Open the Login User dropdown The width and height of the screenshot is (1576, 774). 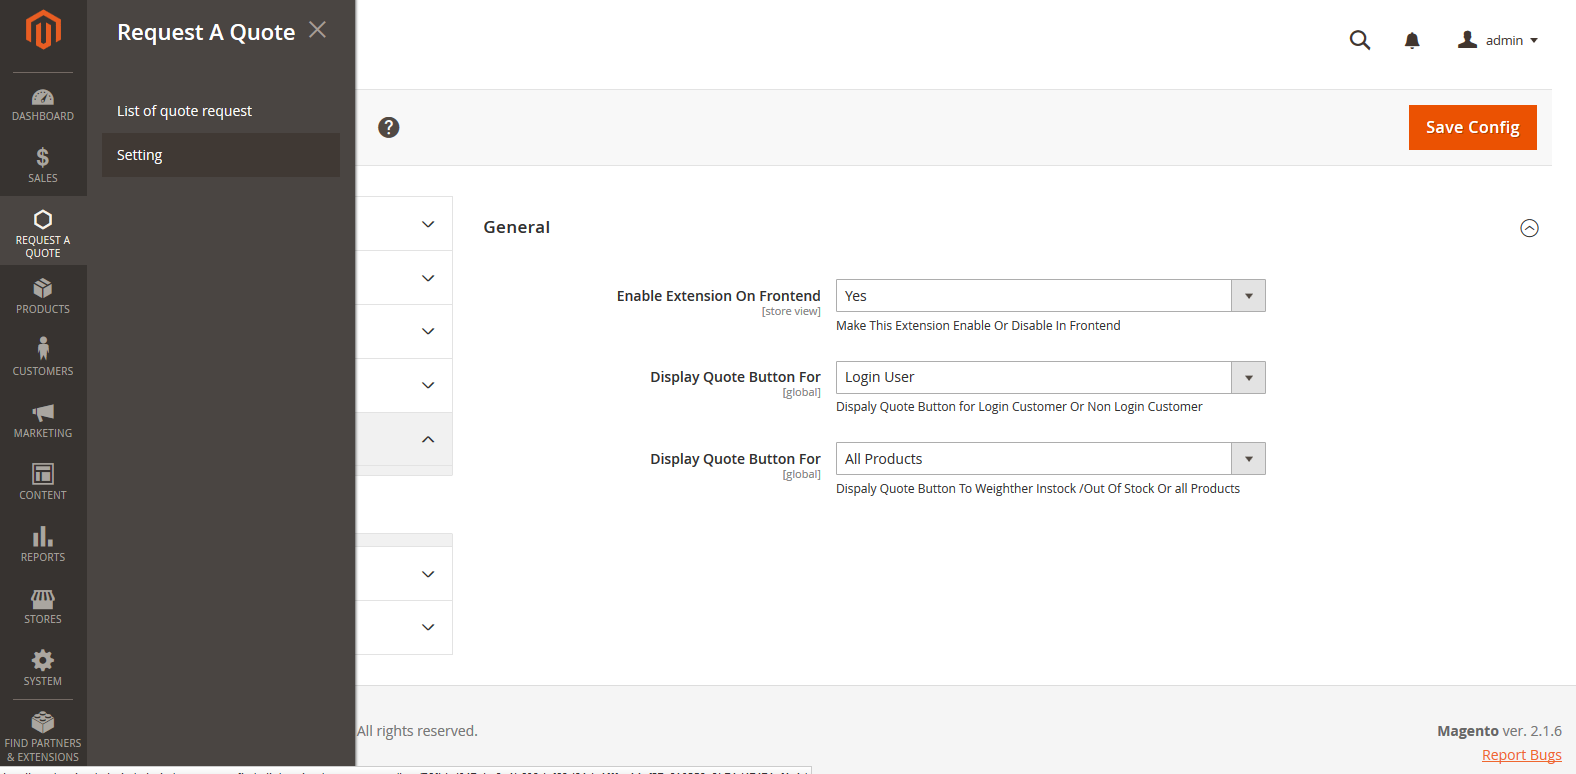coord(1050,377)
